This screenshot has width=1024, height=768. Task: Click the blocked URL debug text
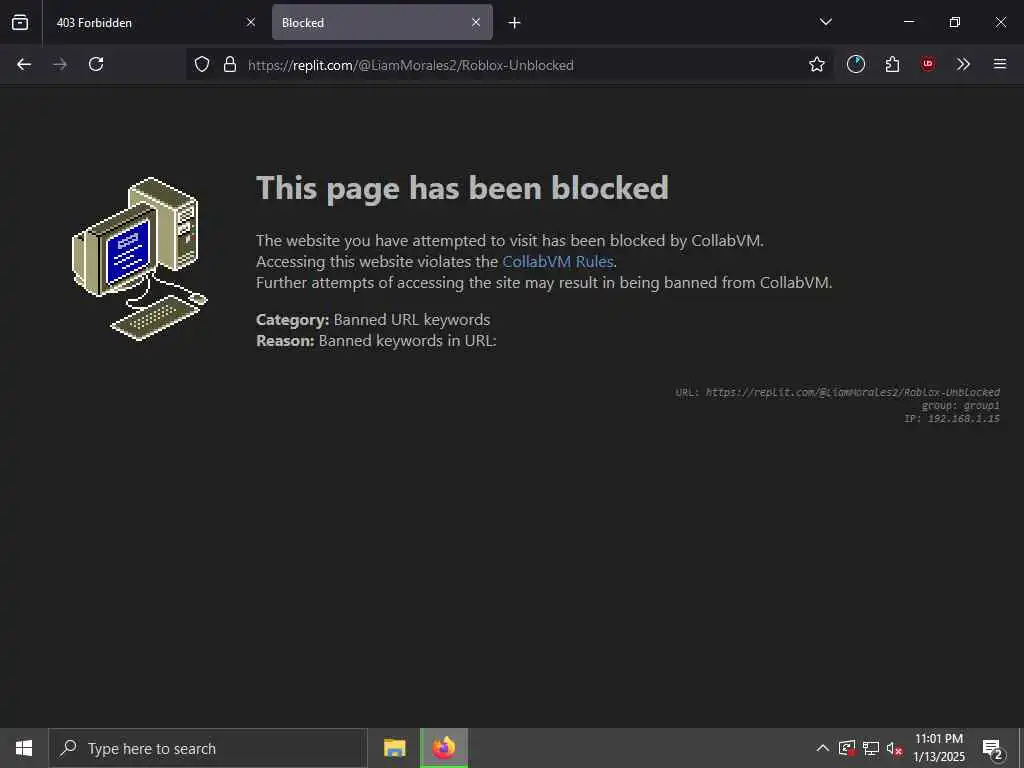tap(837, 392)
